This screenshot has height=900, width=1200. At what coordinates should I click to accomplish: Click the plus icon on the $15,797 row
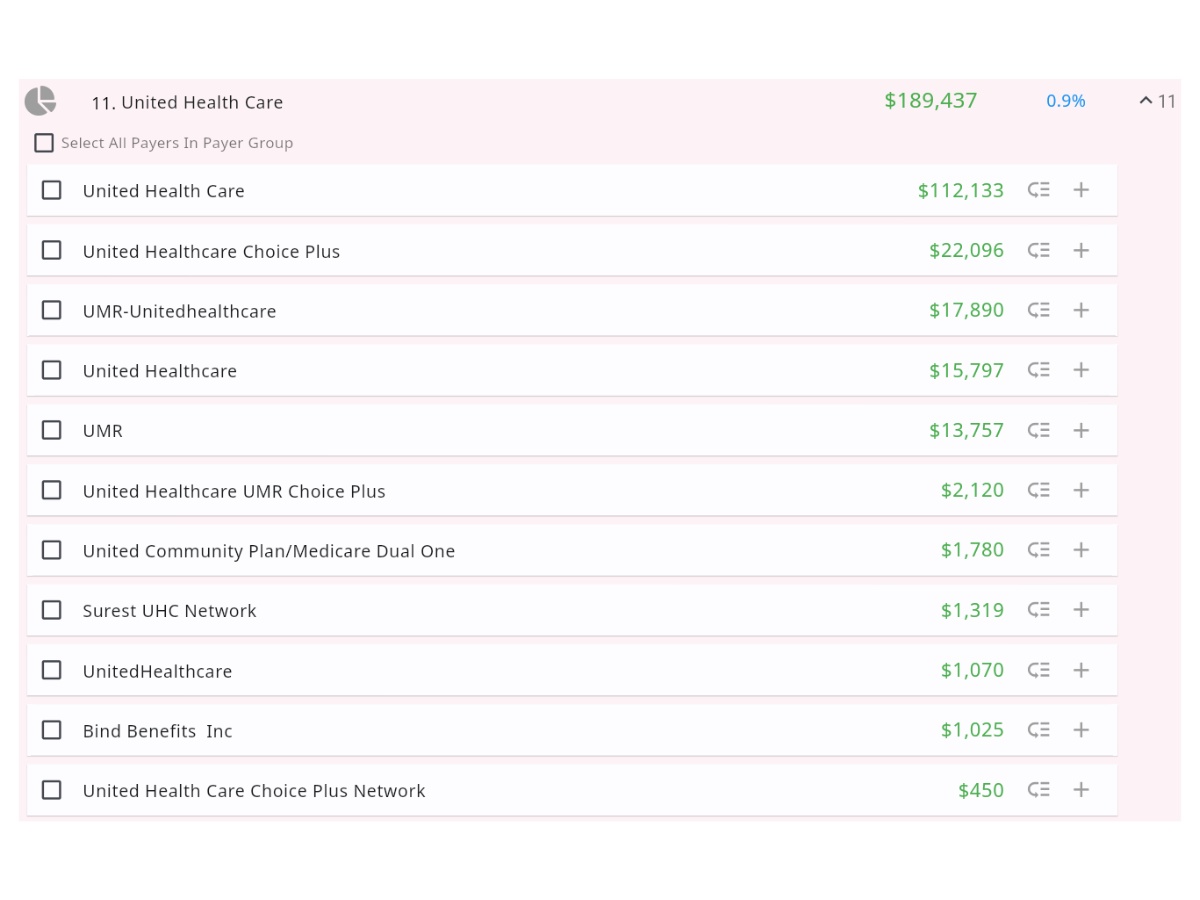1081,370
